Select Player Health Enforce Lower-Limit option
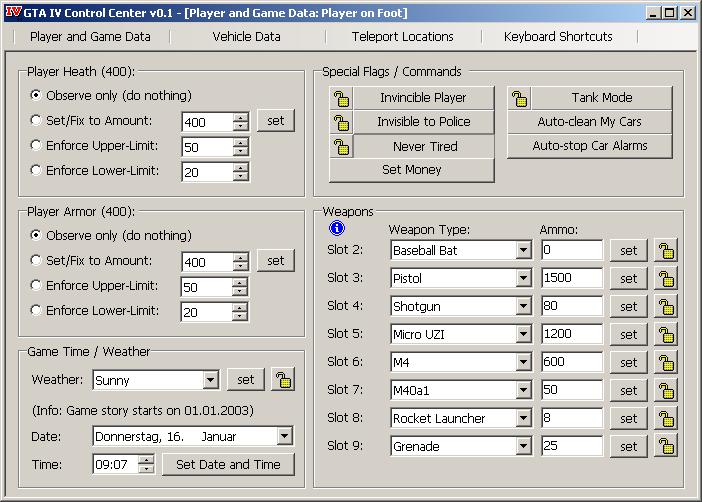 pyautogui.click(x=37, y=170)
